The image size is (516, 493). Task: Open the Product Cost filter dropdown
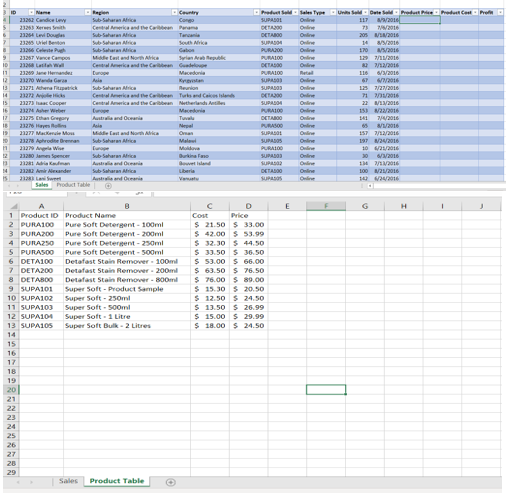(x=475, y=12)
